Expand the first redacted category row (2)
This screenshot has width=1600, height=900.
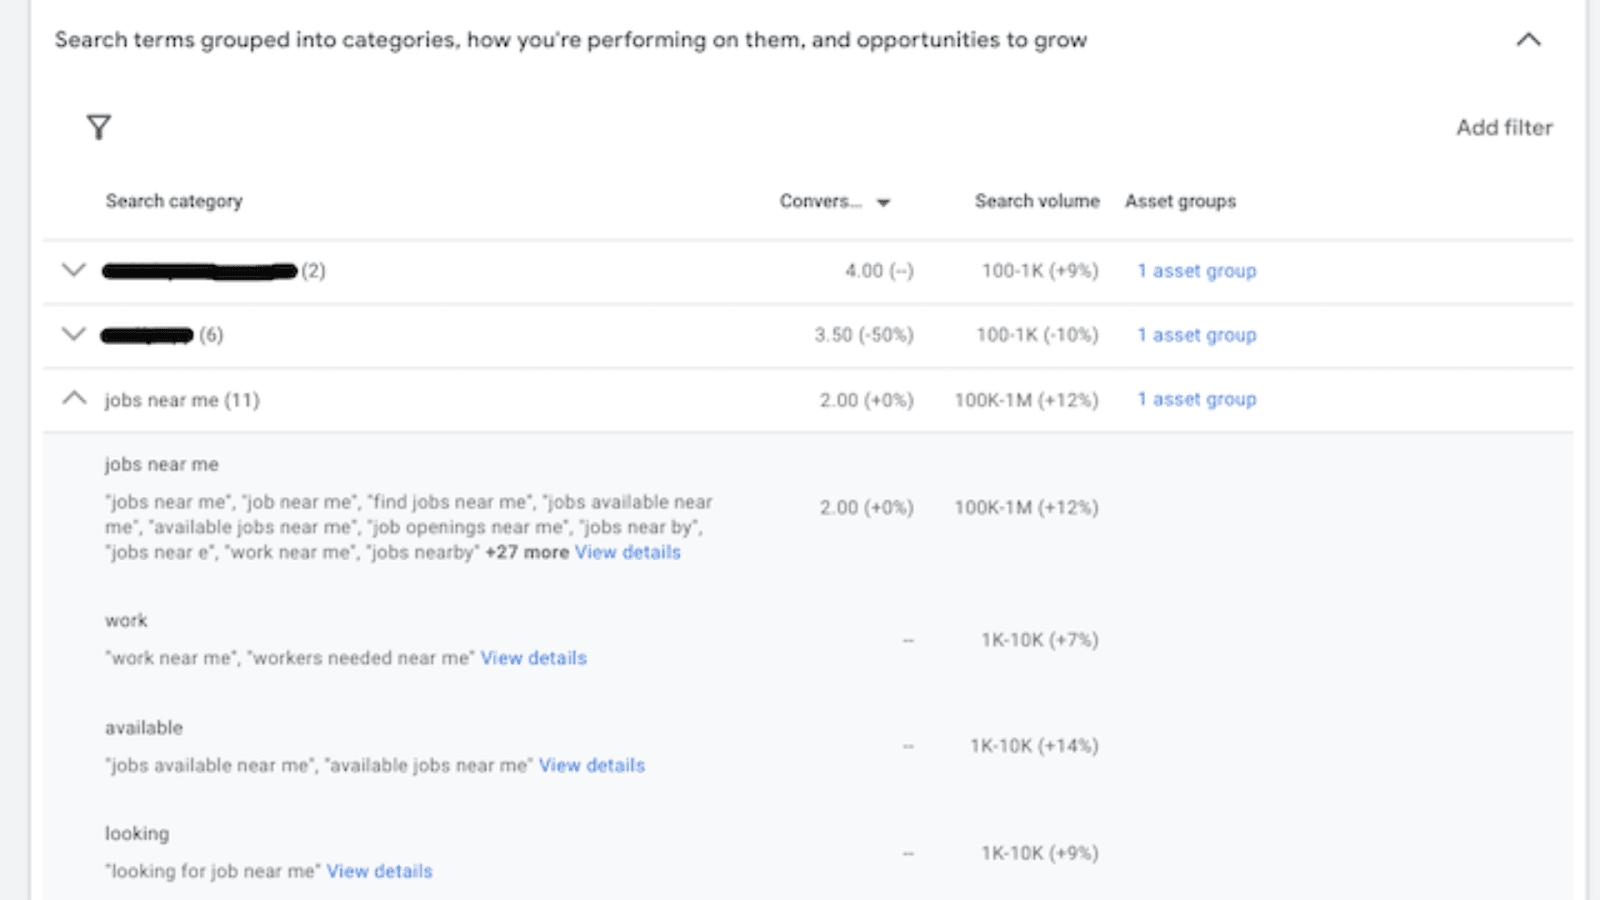(74, 270)
